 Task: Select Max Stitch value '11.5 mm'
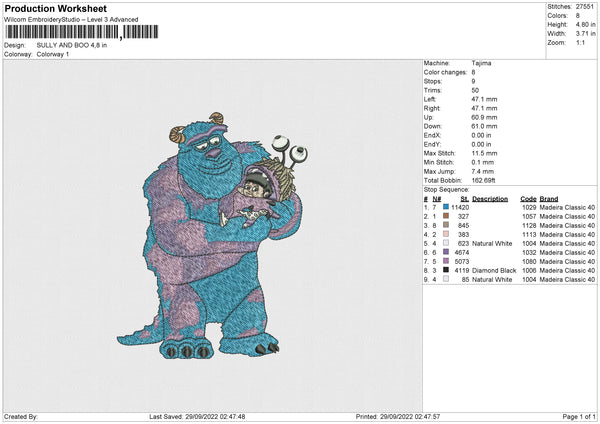(484, 153)
